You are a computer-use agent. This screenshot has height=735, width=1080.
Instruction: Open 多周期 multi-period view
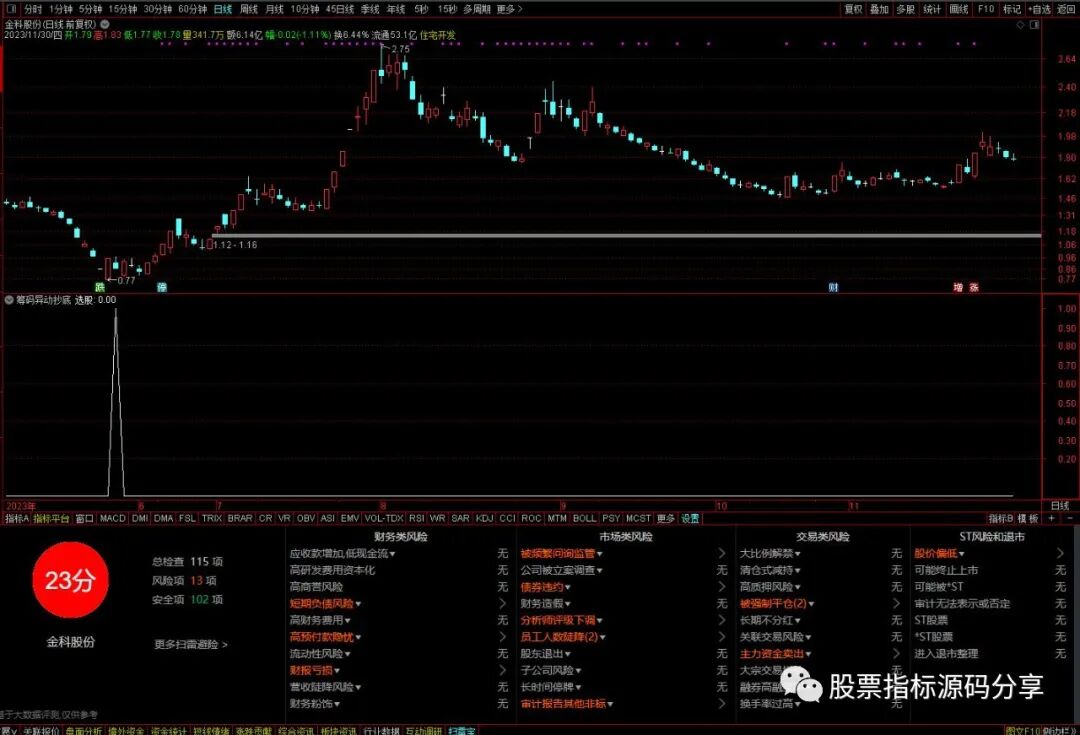coord(477,9)
